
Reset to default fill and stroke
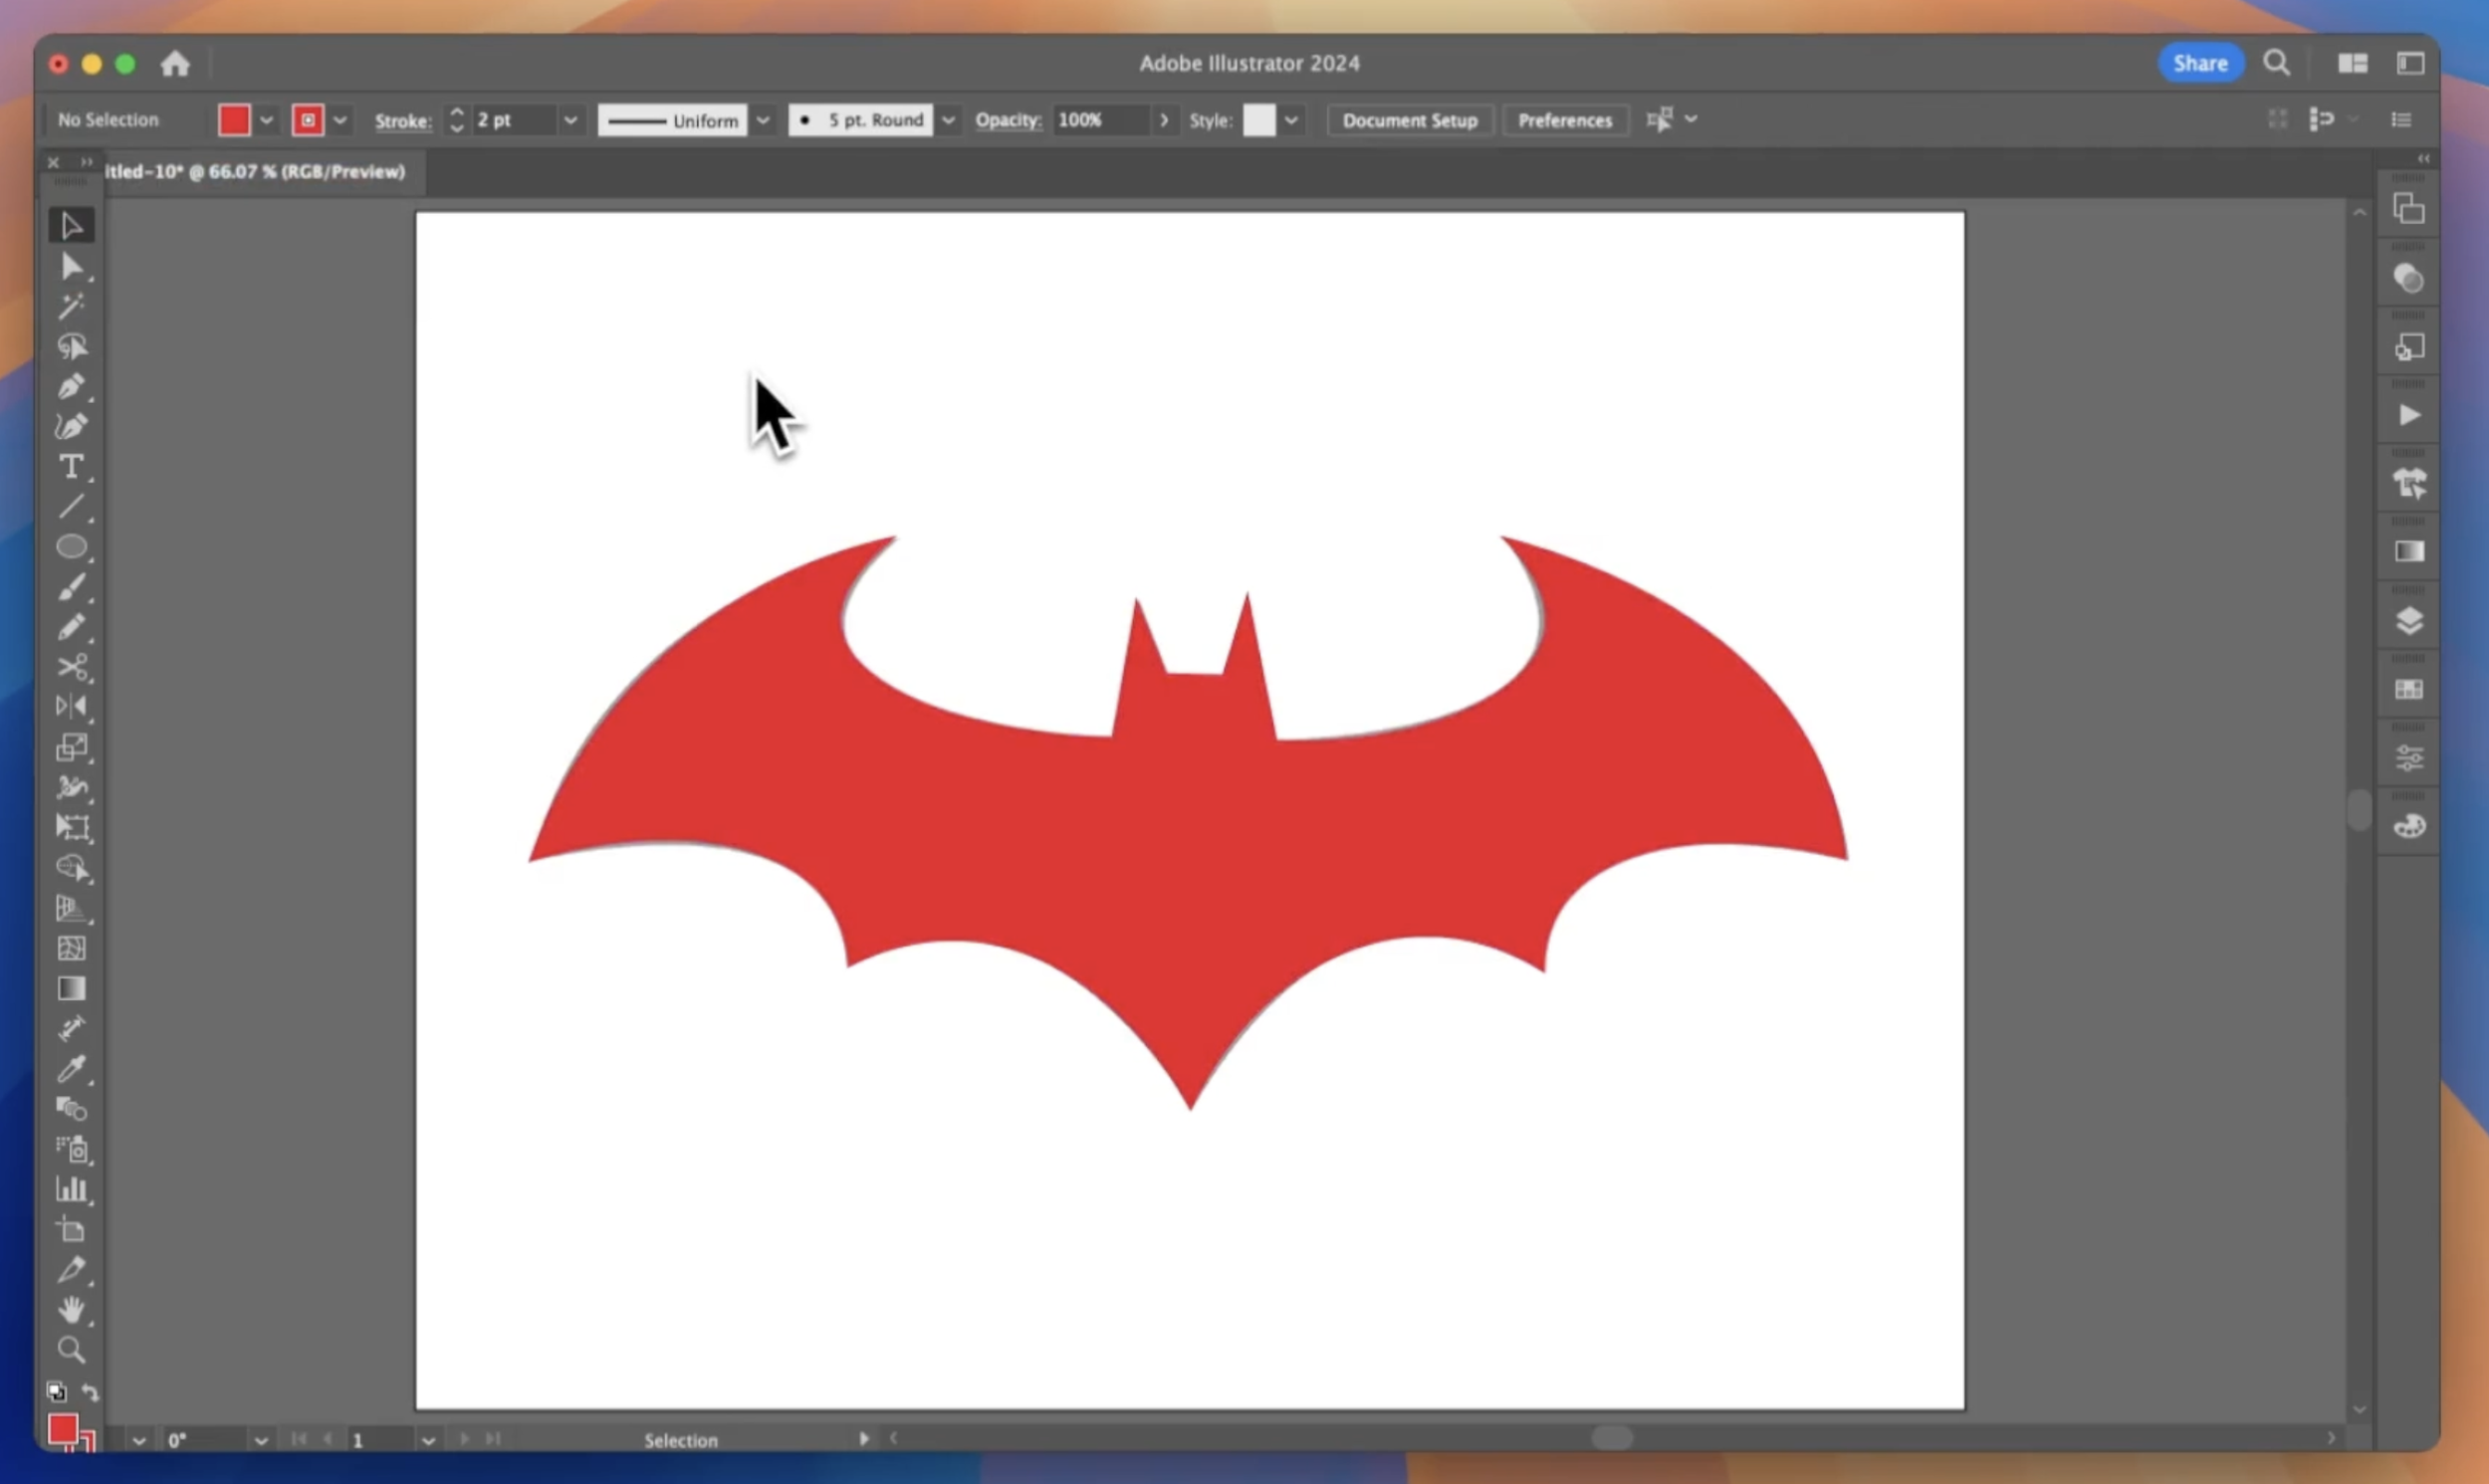coord(56,1392)
